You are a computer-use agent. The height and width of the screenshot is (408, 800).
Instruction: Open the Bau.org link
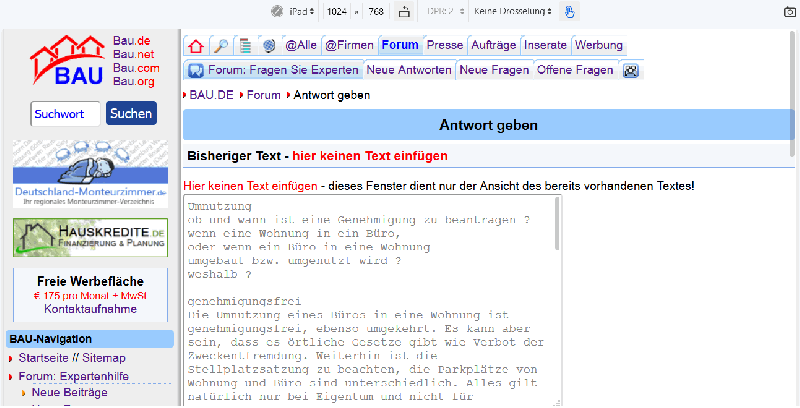pyautogui.click(x=134, y=81)
